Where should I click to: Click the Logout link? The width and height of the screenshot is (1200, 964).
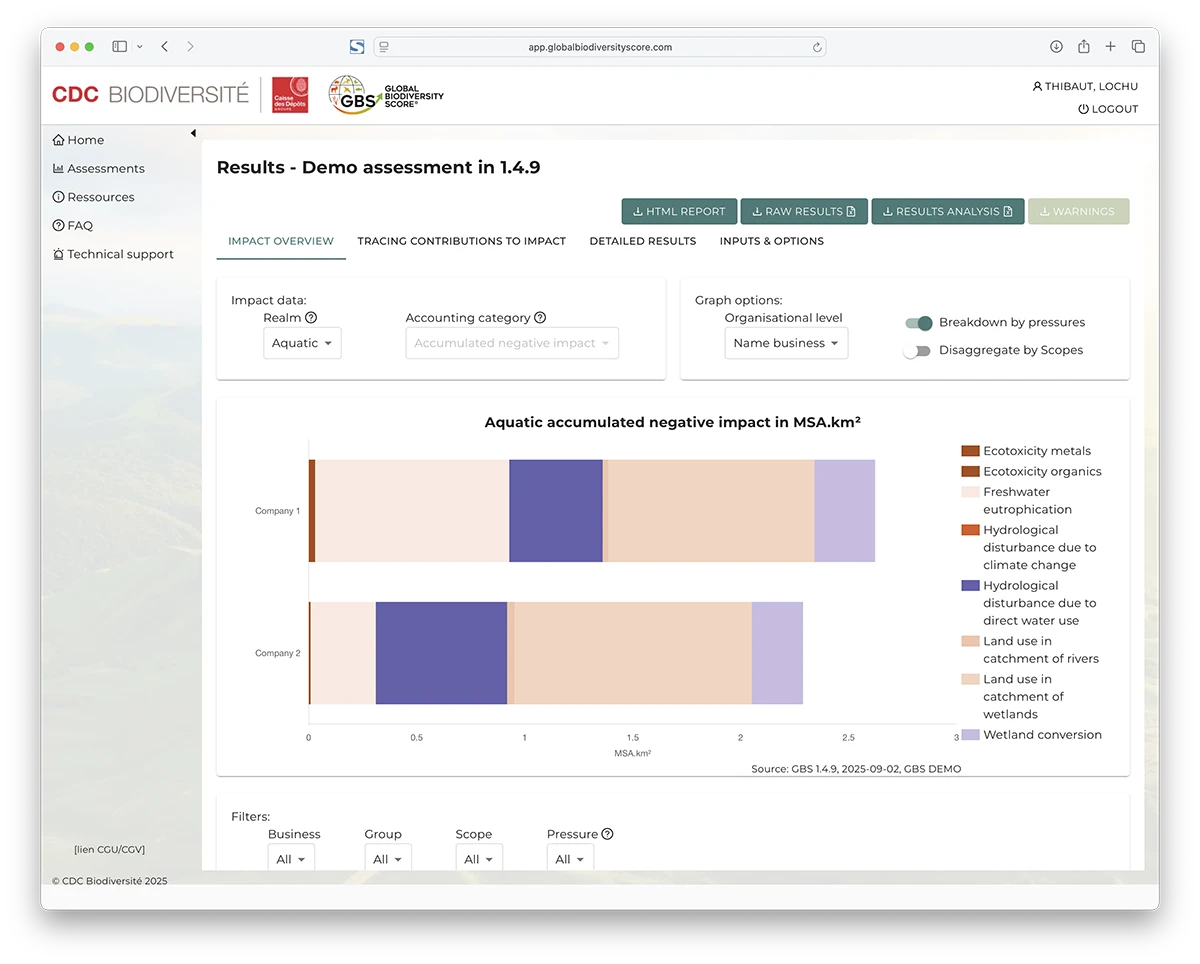pos(1108,109)
